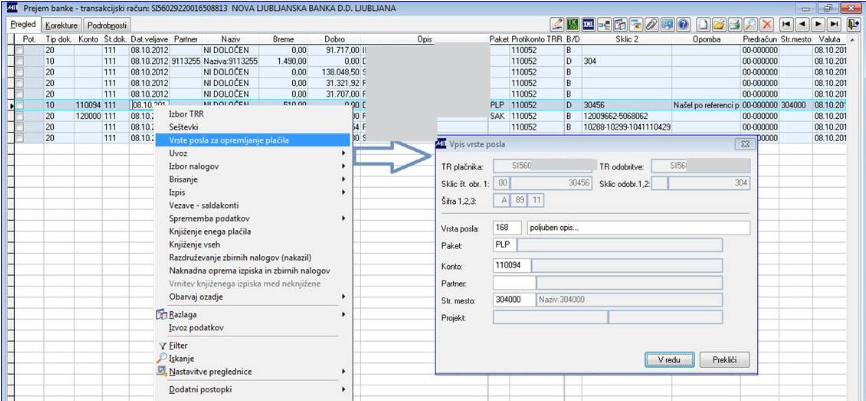866x401 pixels.
Task: Tick Pot. checkbox in the konto 110094 row
Action: pyautogui.click(x=19, y=105)
